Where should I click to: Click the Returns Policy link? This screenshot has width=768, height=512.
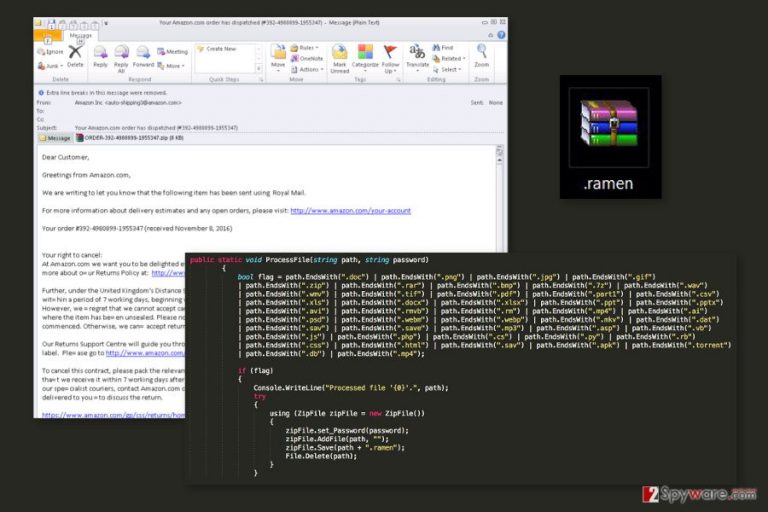[168, 273]
